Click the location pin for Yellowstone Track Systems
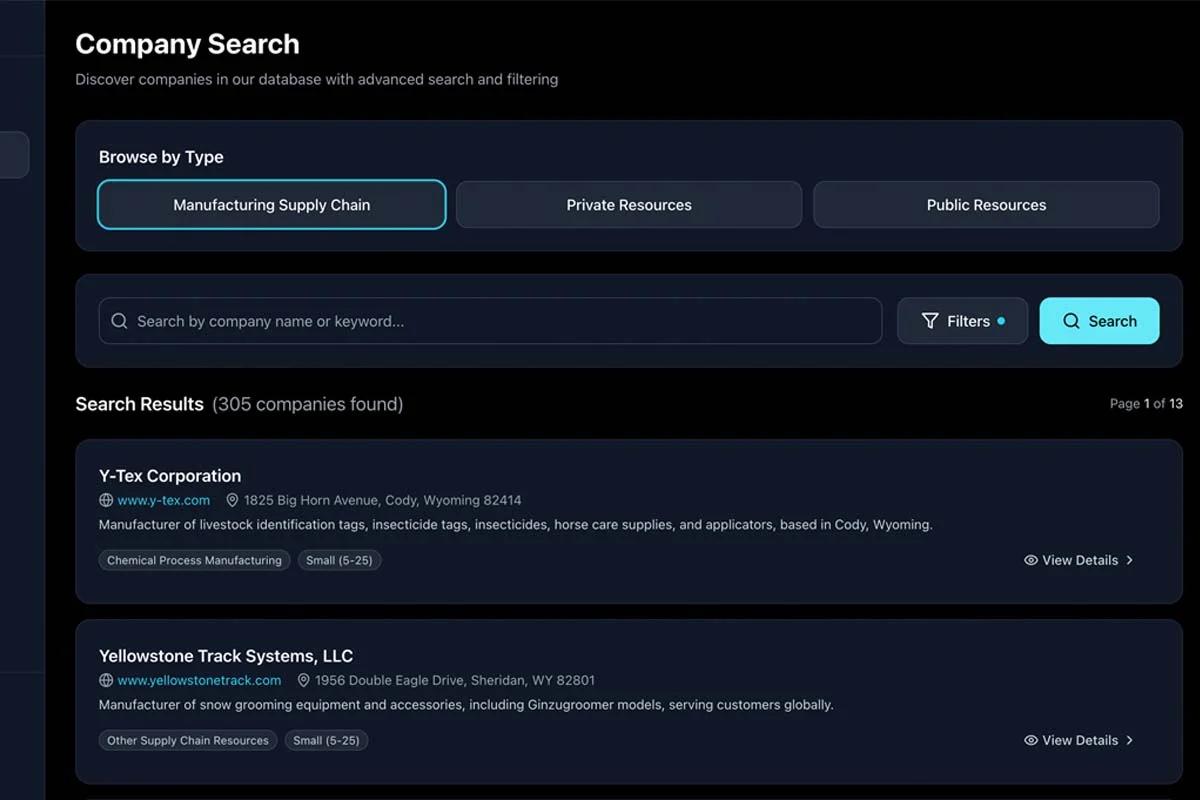 pos(304,680)
